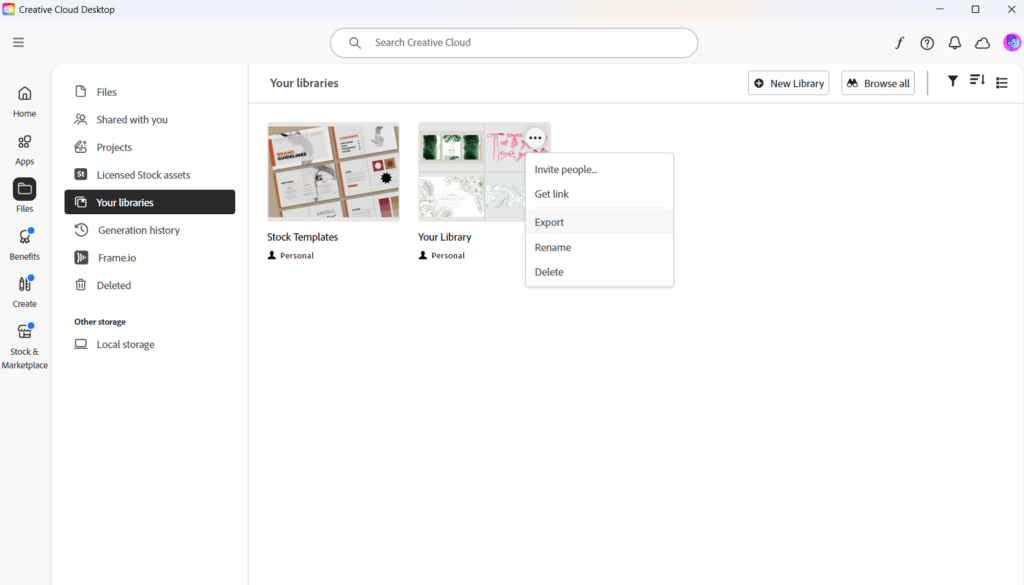
Task: Click the three-dot menu on Your Library
Action: pyautogui.click(x=535, y=138)
